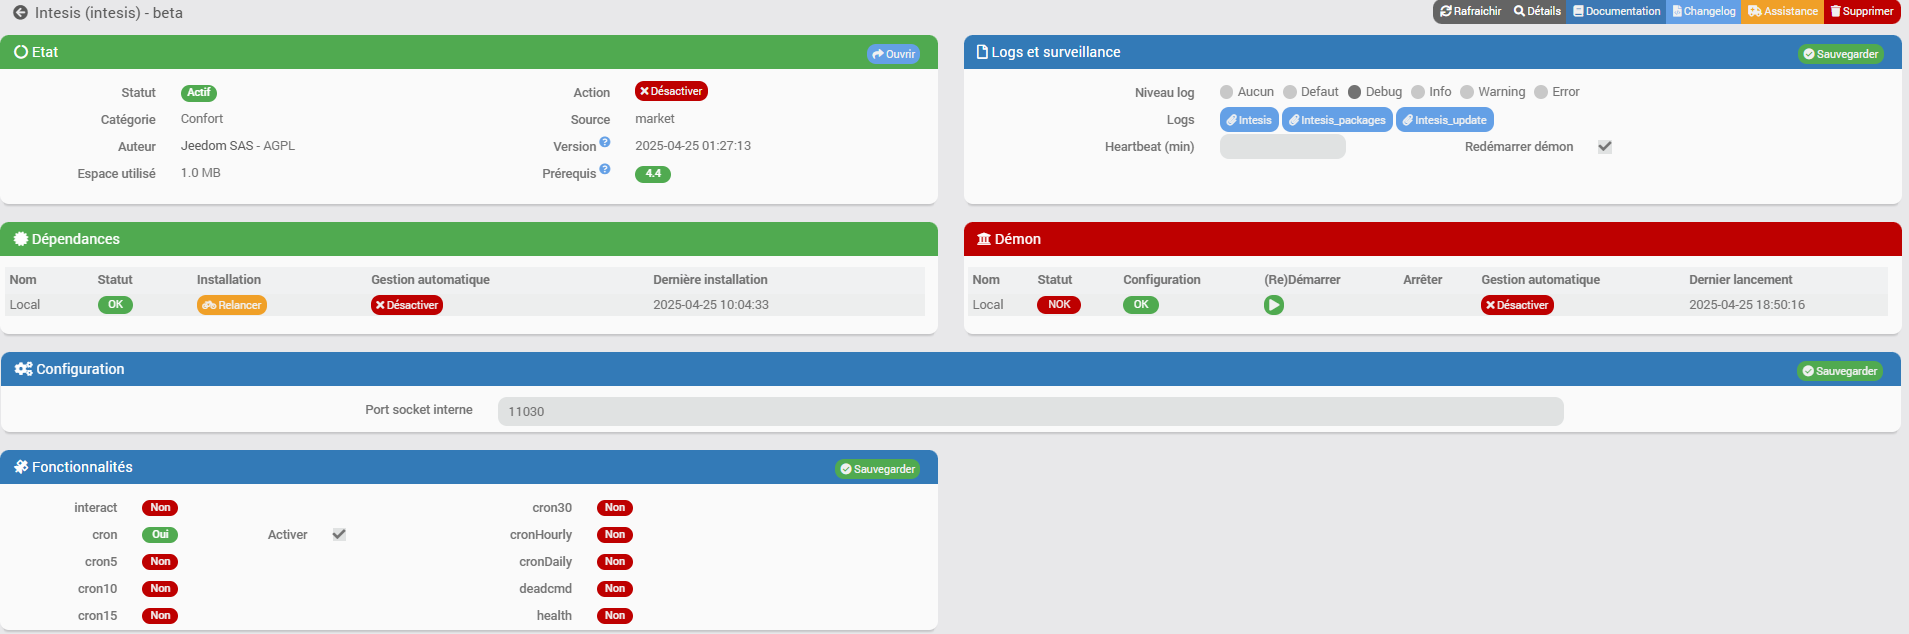Click the red Supprimer button
The height and width of the screenshot is (634, 1909).
pos(1862,11)
